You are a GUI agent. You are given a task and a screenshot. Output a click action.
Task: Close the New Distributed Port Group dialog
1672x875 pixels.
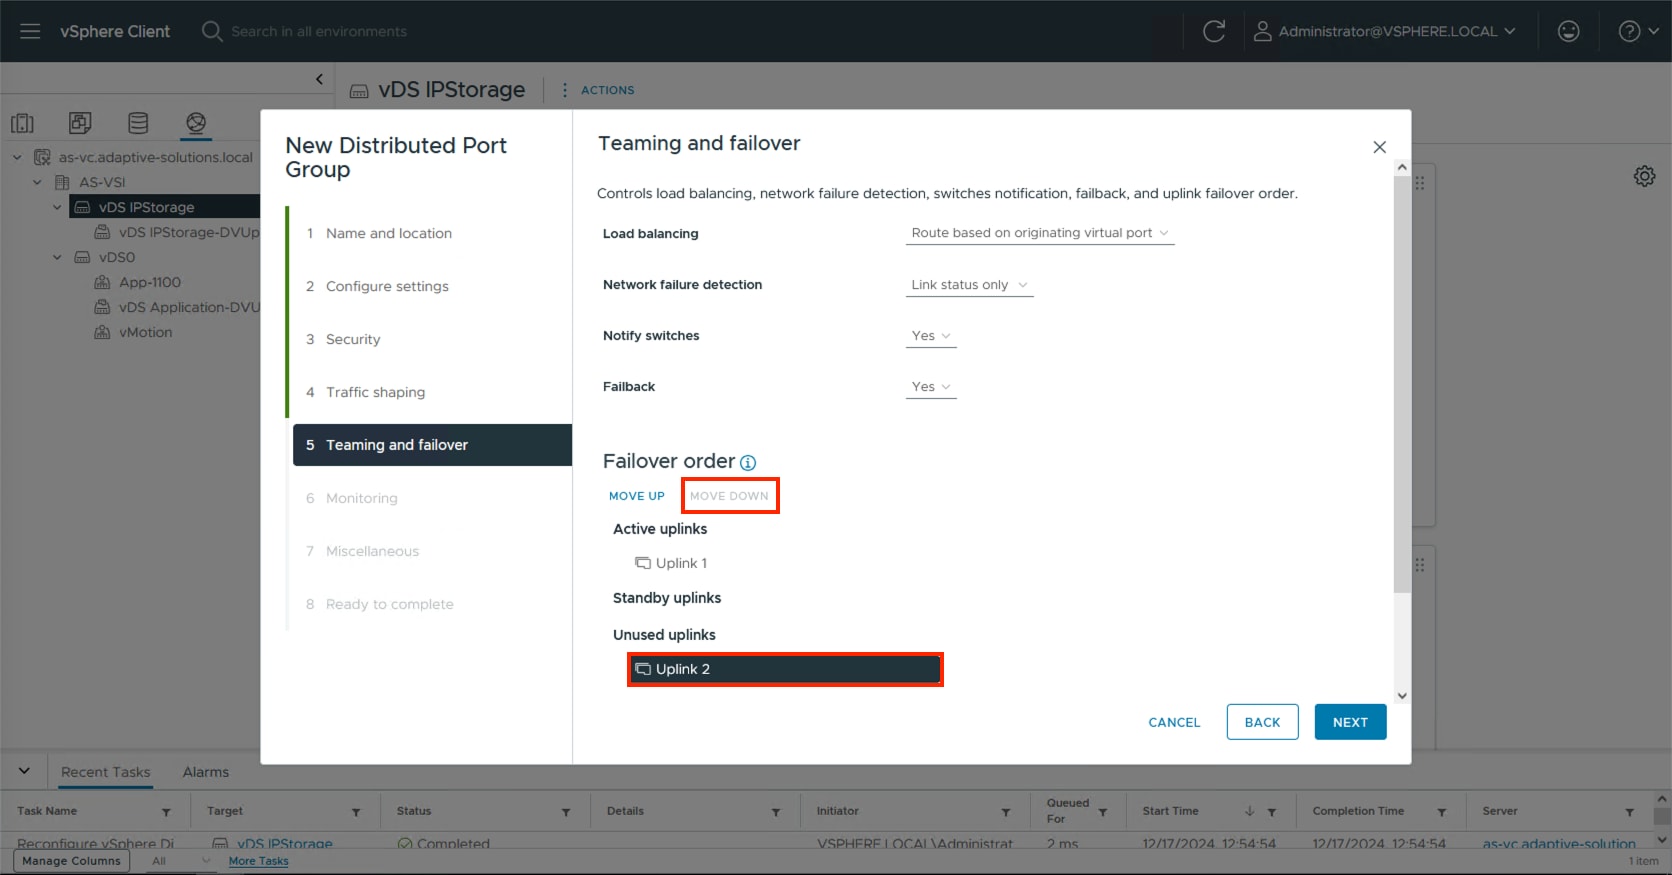coord(1379,147)
